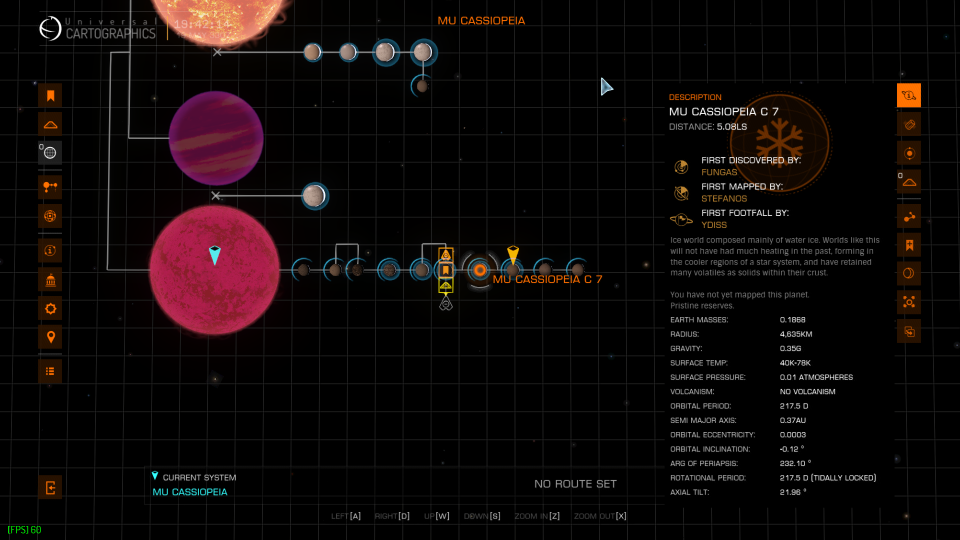Click the map pin location icon
The width and height of the screenshot is (960, 540).
click(50, 337)
